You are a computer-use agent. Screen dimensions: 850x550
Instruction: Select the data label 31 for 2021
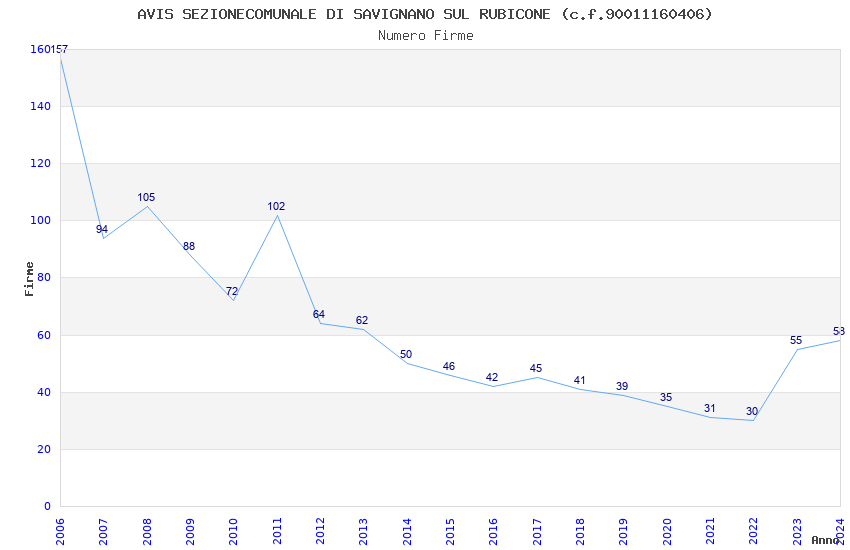[710, 409]
